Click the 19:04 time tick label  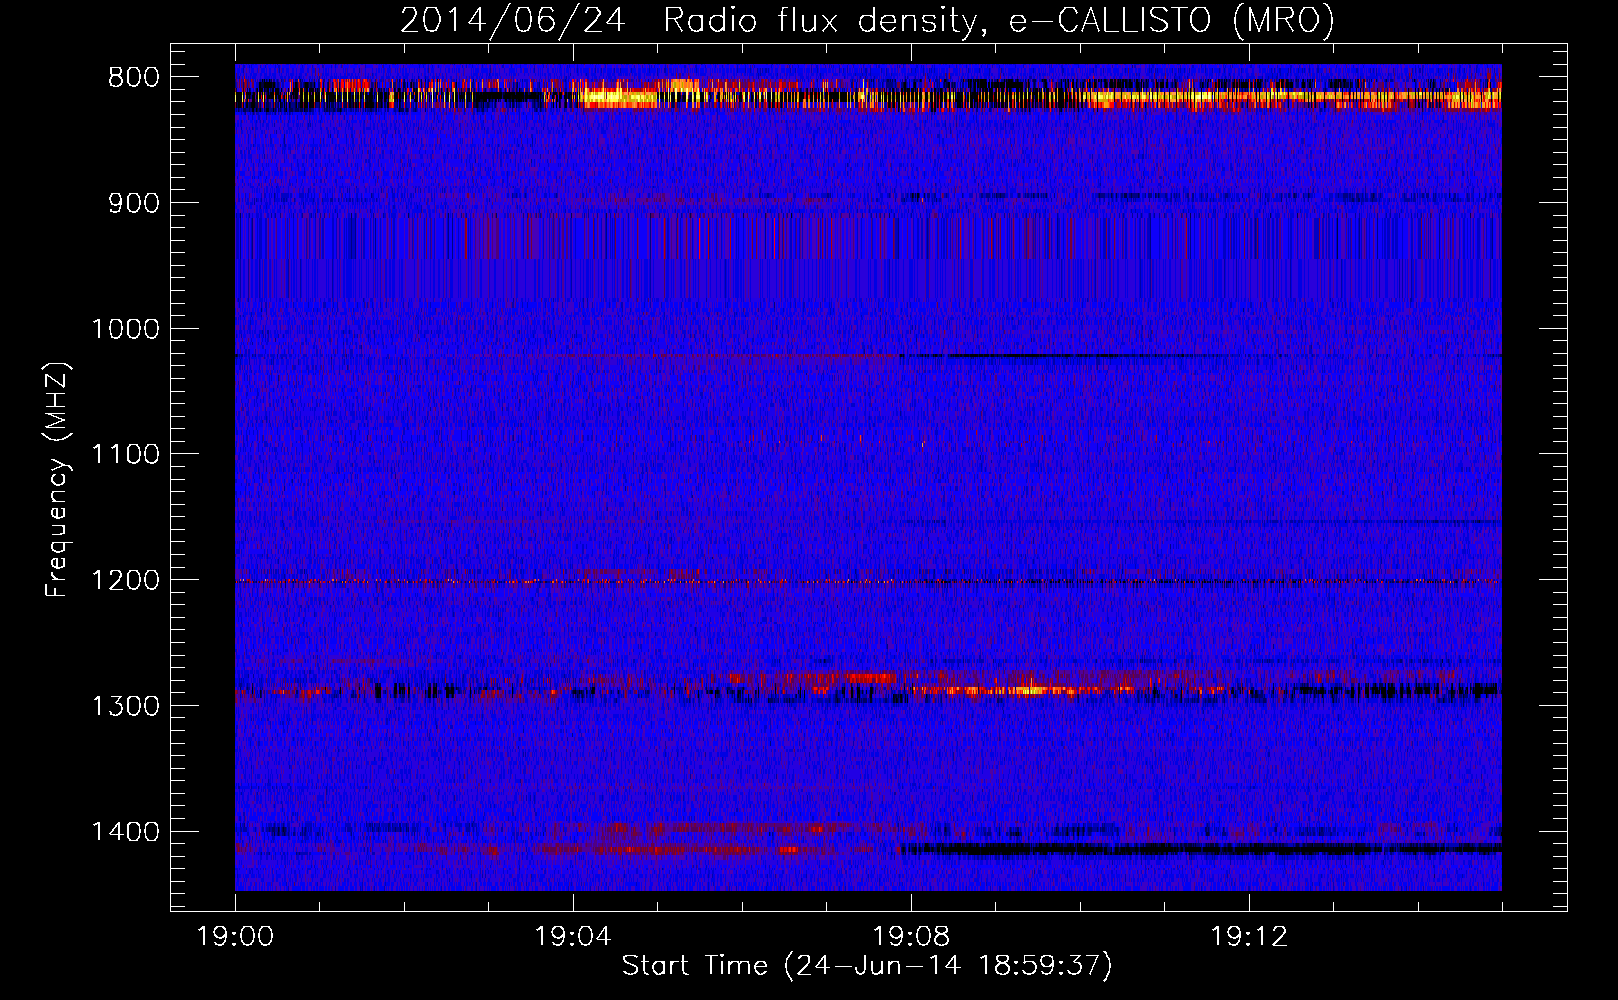tap(573, 937)
